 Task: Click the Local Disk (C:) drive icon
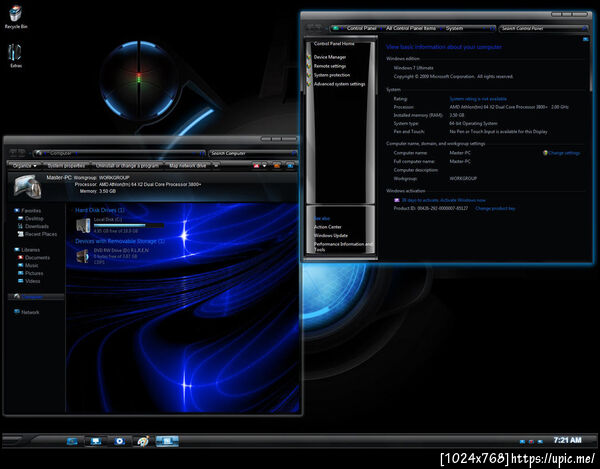(x=83, y=225)
